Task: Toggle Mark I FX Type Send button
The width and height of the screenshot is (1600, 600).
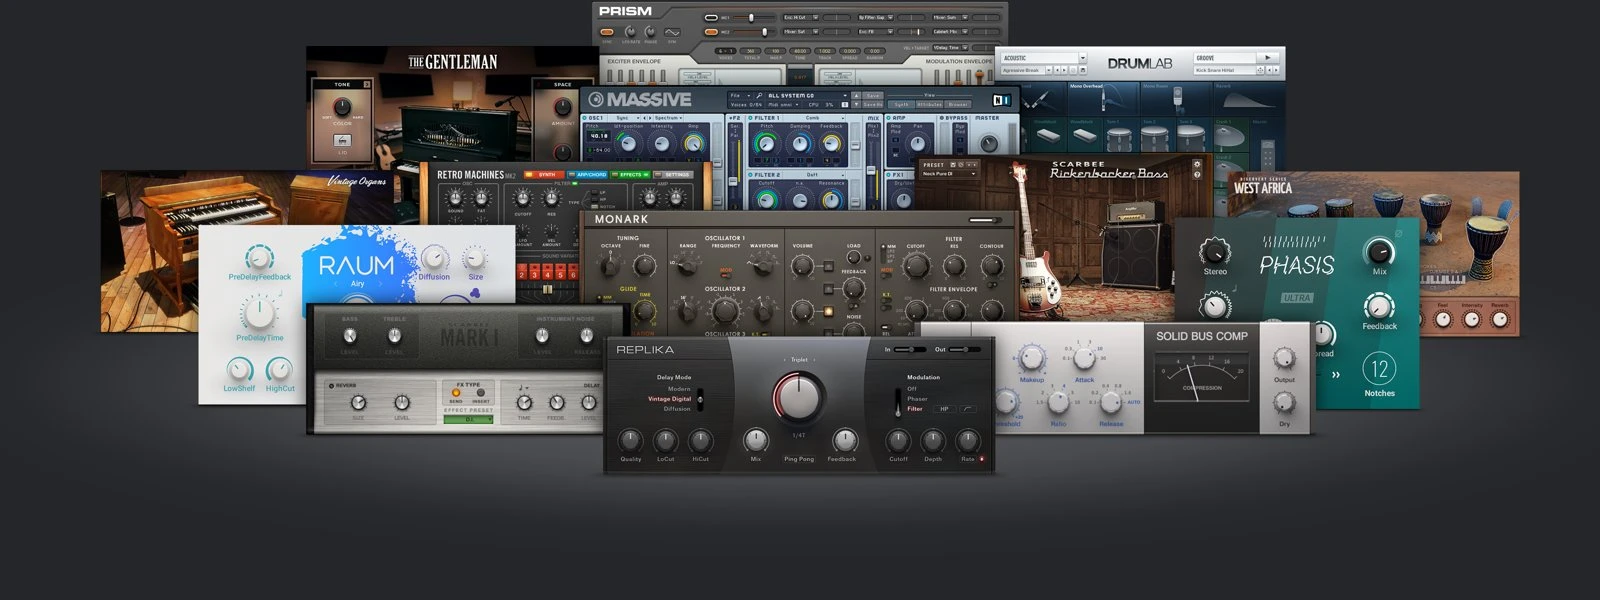Action: 457,393
